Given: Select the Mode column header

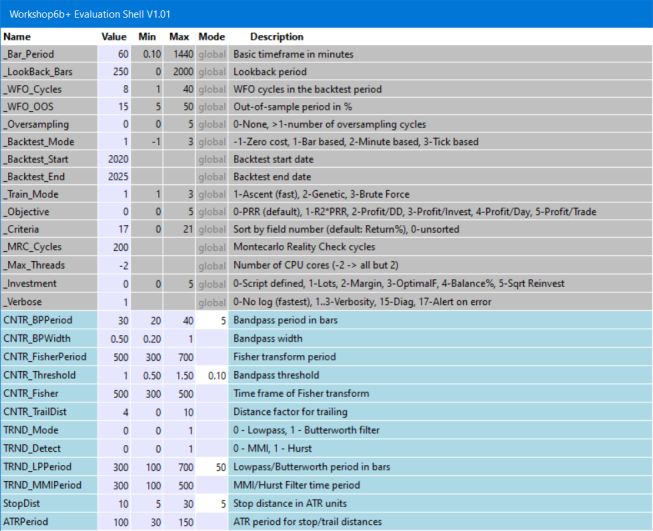Looking at the screenshot, I should point(212,36).
